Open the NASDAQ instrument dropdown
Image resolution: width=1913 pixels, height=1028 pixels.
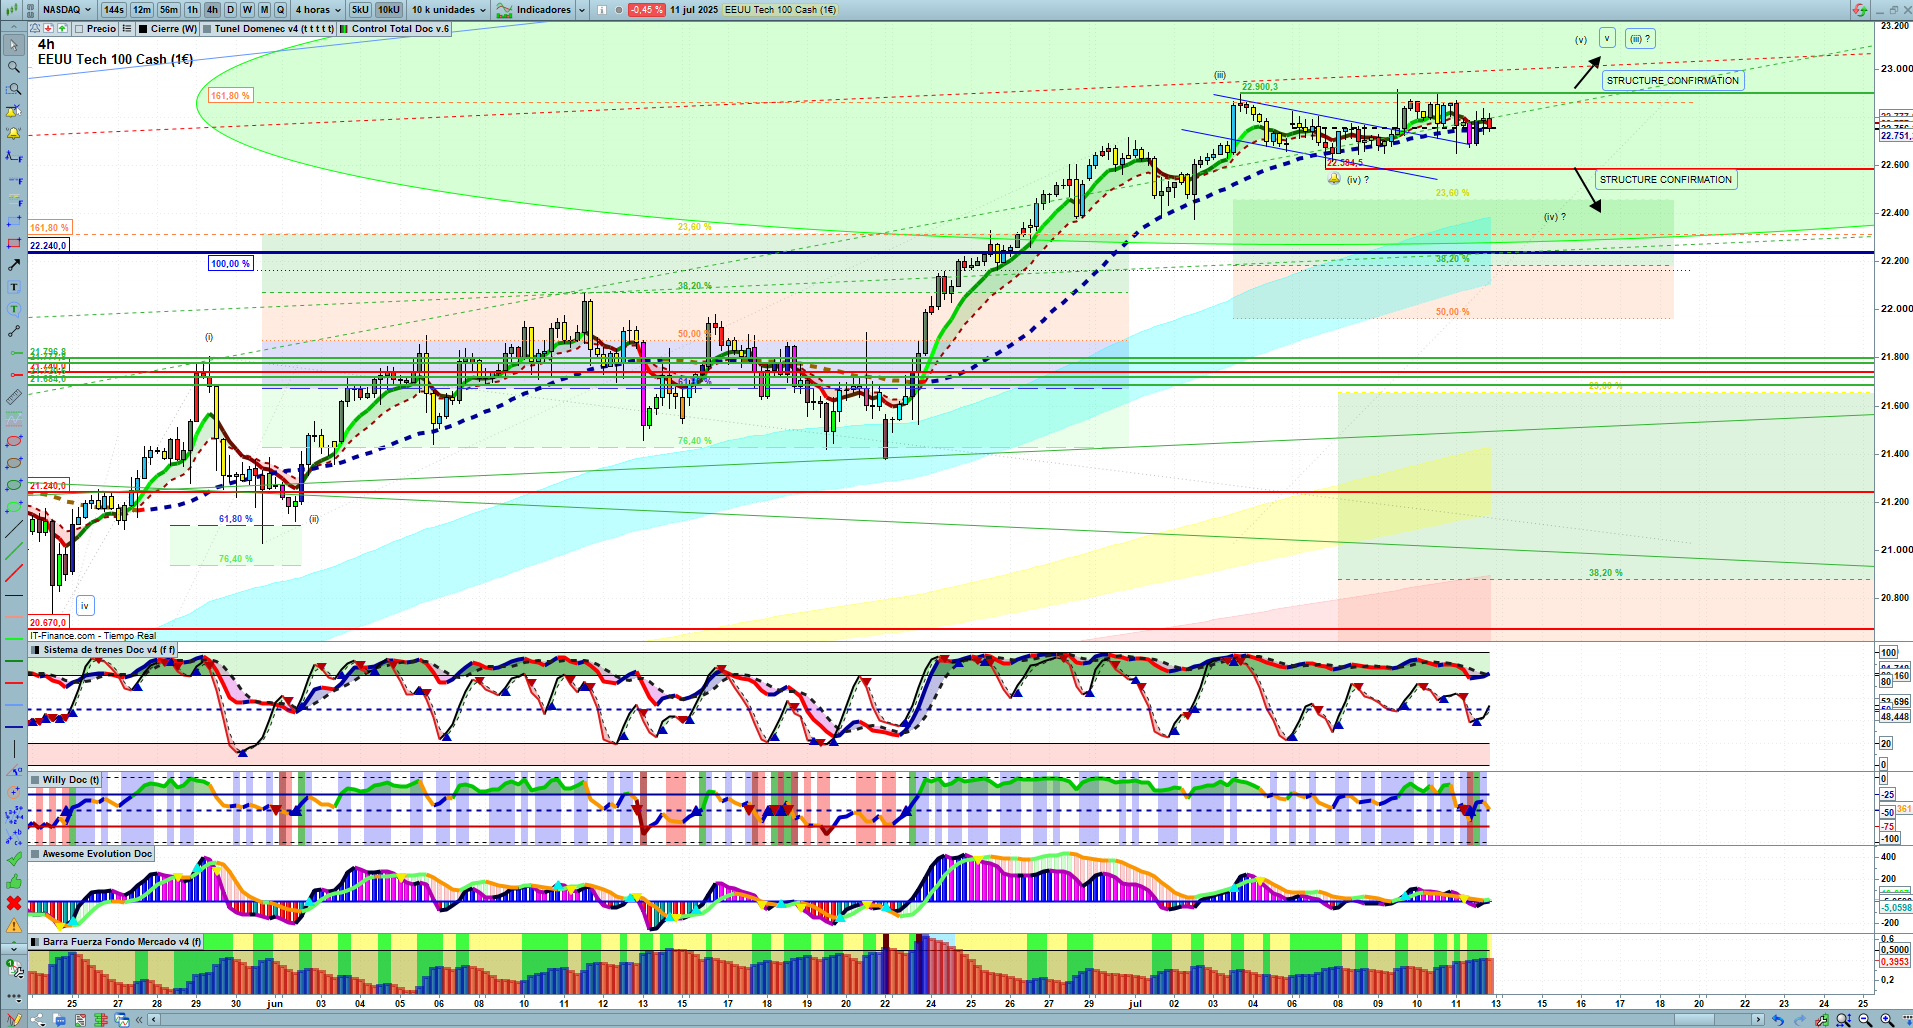pyautogui.click(x=67, y=10)
